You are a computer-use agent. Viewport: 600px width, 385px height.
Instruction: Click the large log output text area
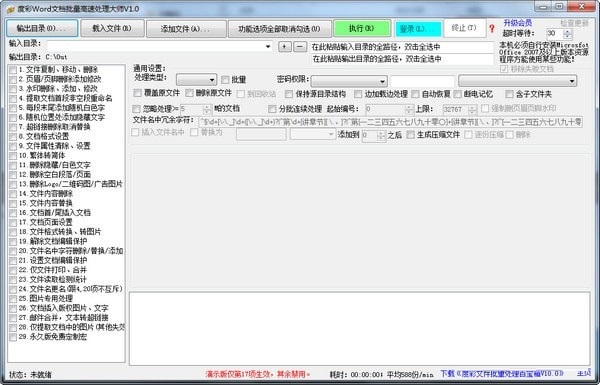point(359,328)
